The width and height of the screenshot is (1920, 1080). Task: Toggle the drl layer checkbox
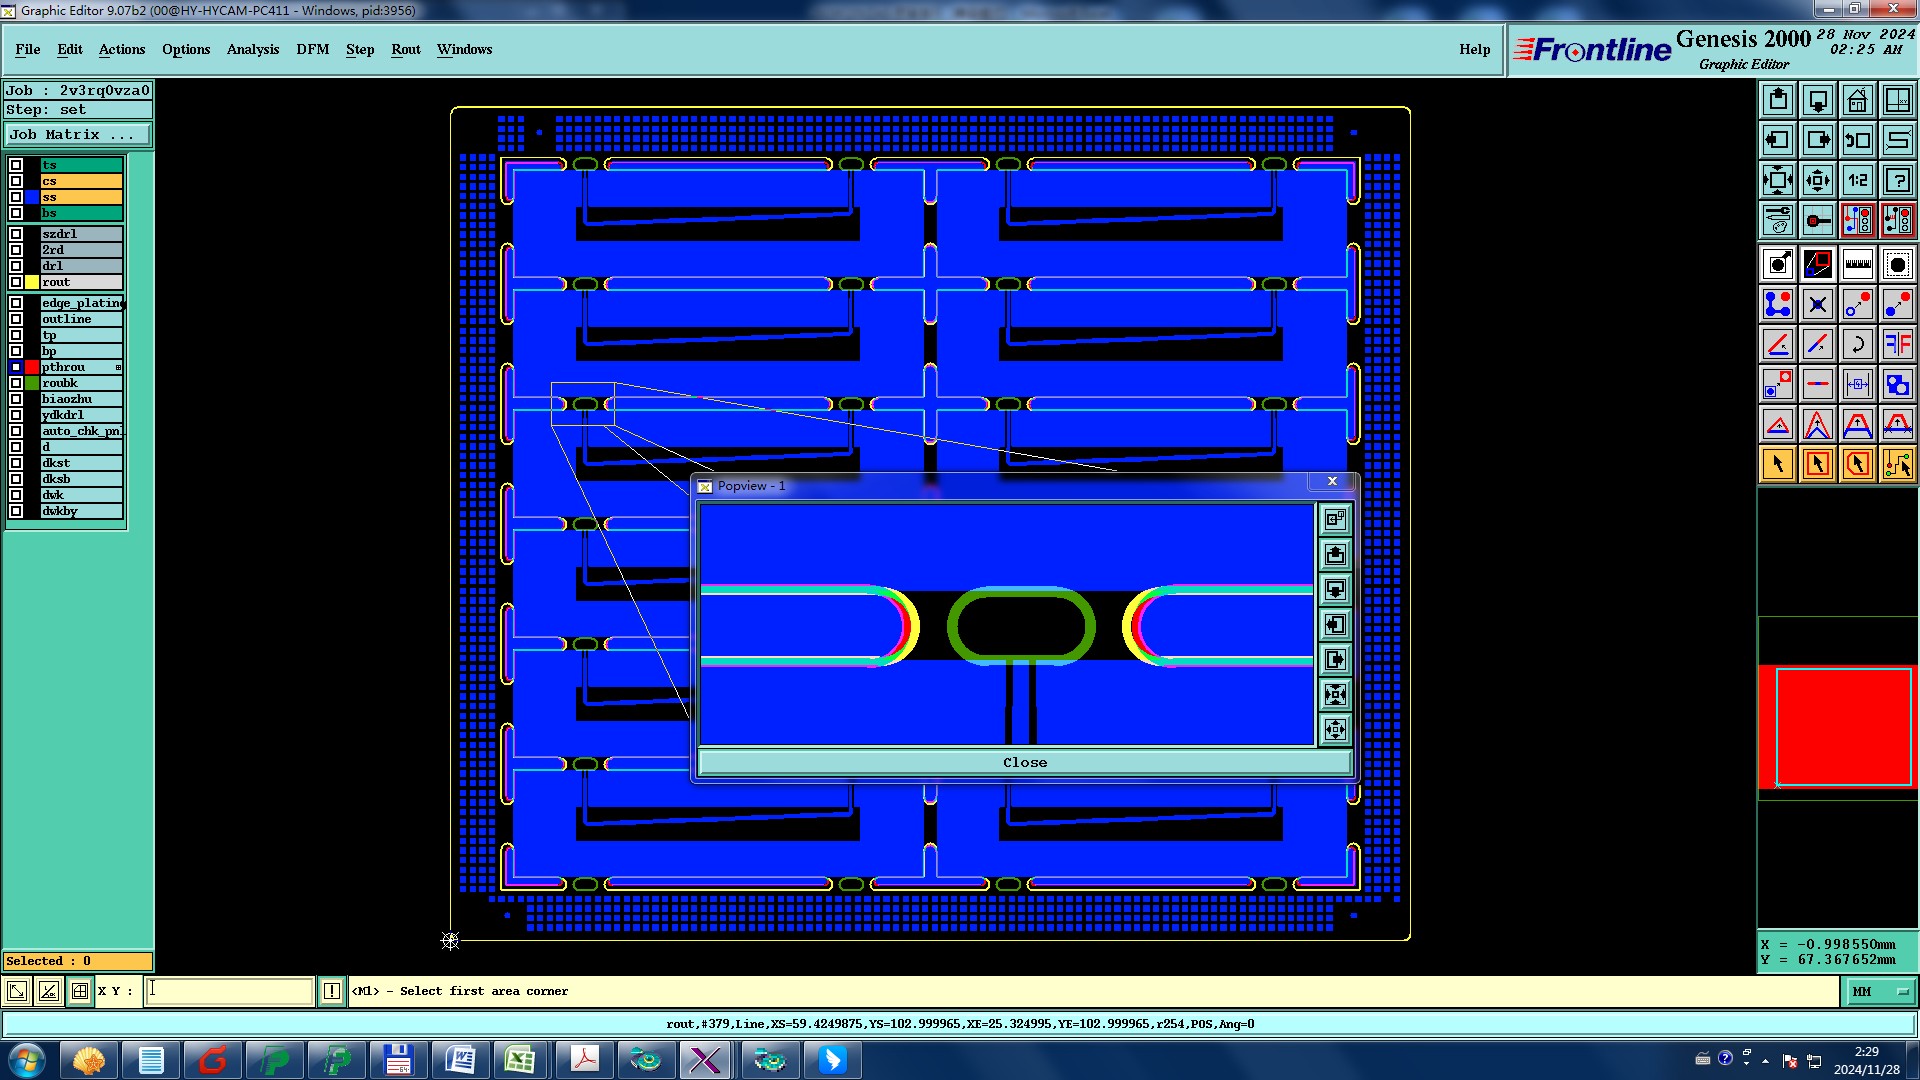pos(16,266)
